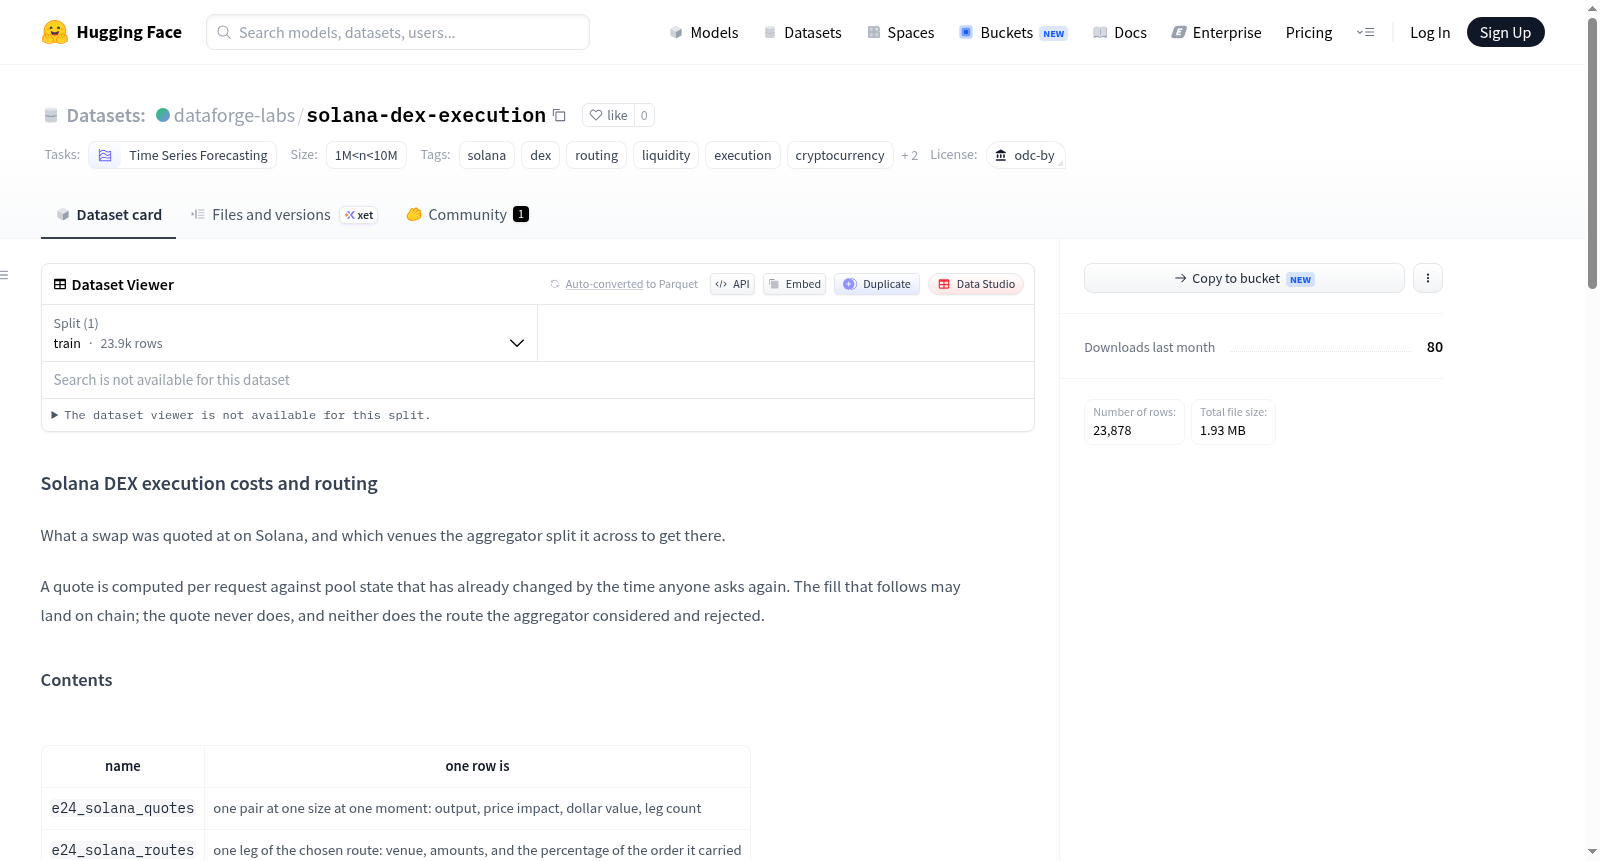Duplicate the dataset via Duplicate button
This screenshot has width=1600, height=861.
(877, 284)
